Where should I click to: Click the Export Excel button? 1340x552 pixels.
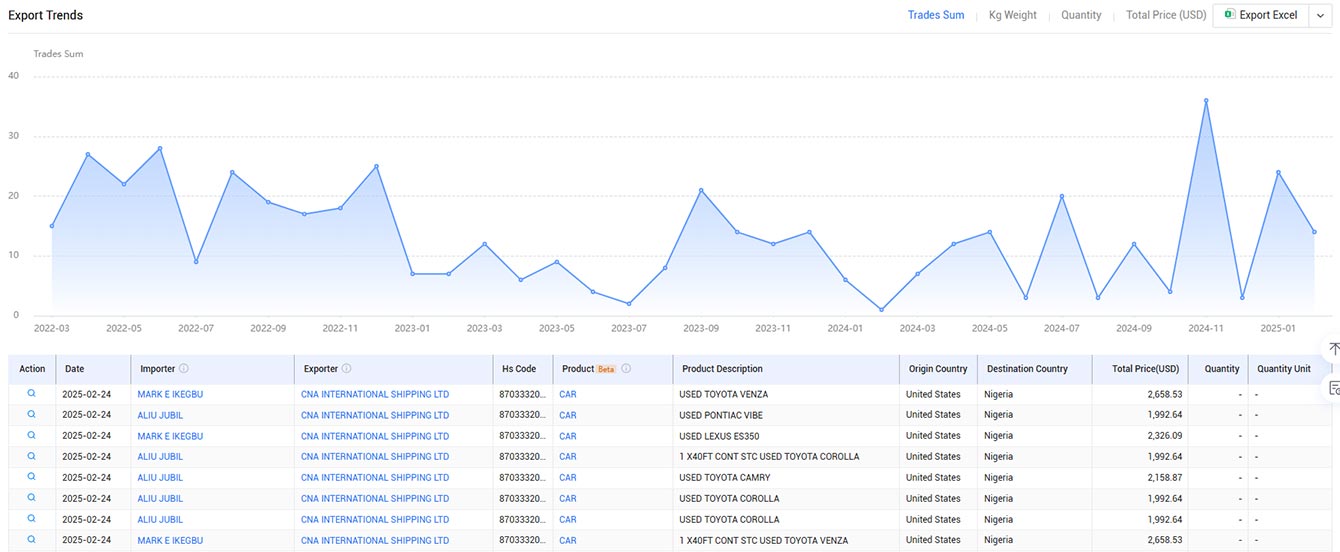1261,15
